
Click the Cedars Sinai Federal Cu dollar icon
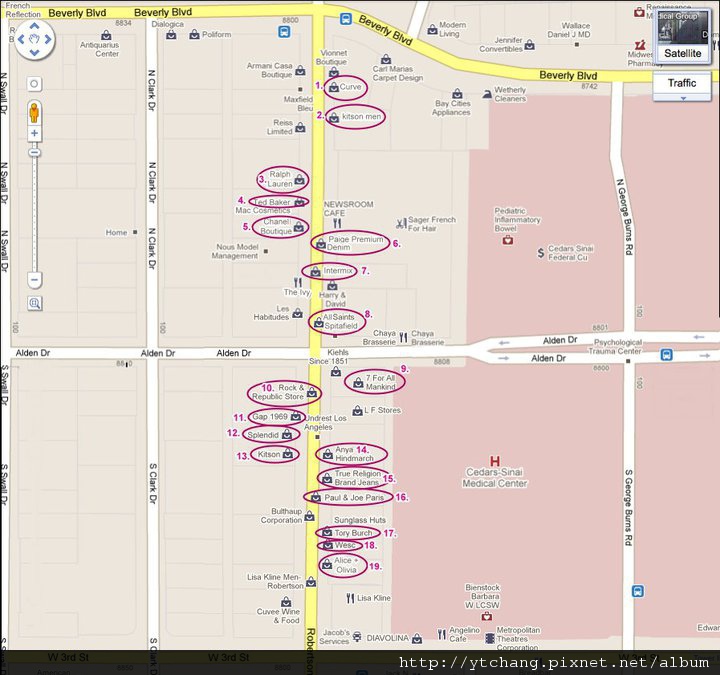pyautogui.click(x=541, y=253)
